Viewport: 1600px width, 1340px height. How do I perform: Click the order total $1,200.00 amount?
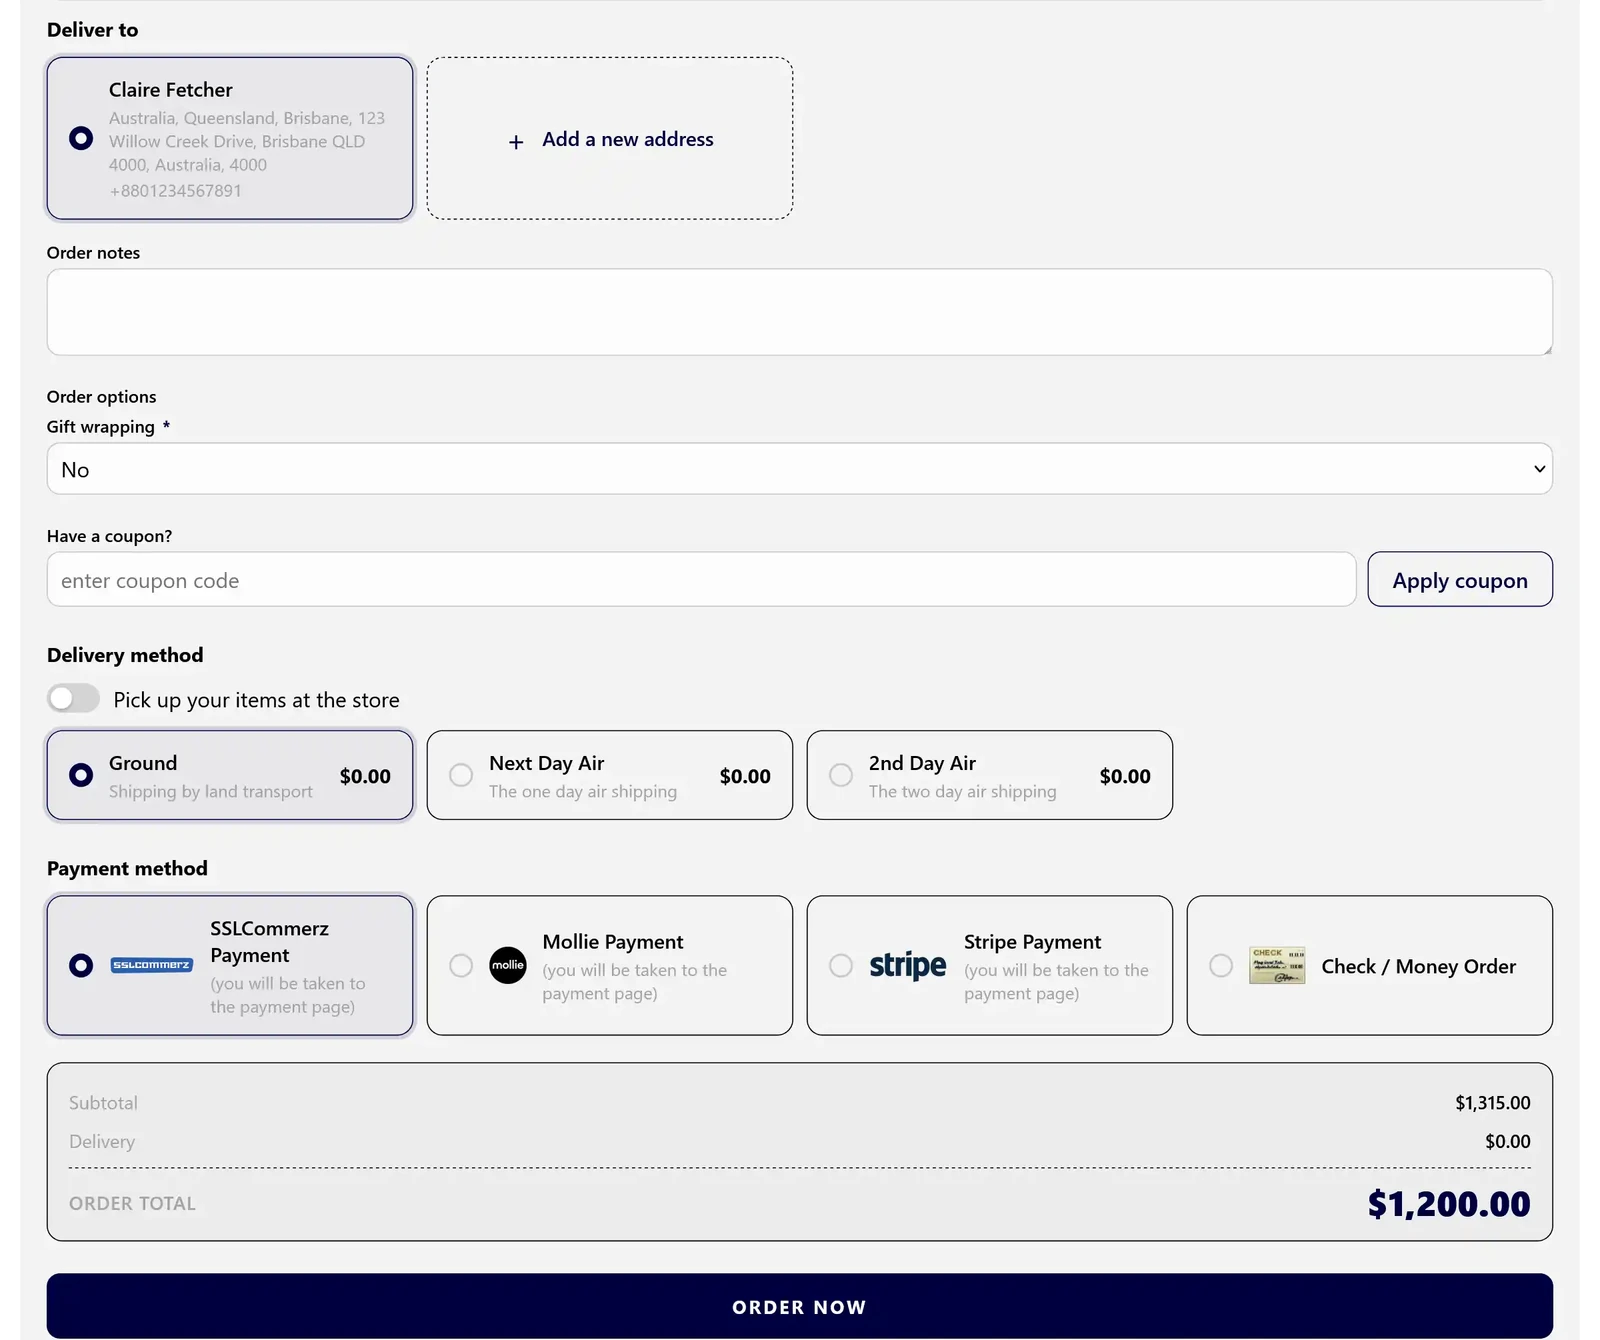tap(1449, 1204)
